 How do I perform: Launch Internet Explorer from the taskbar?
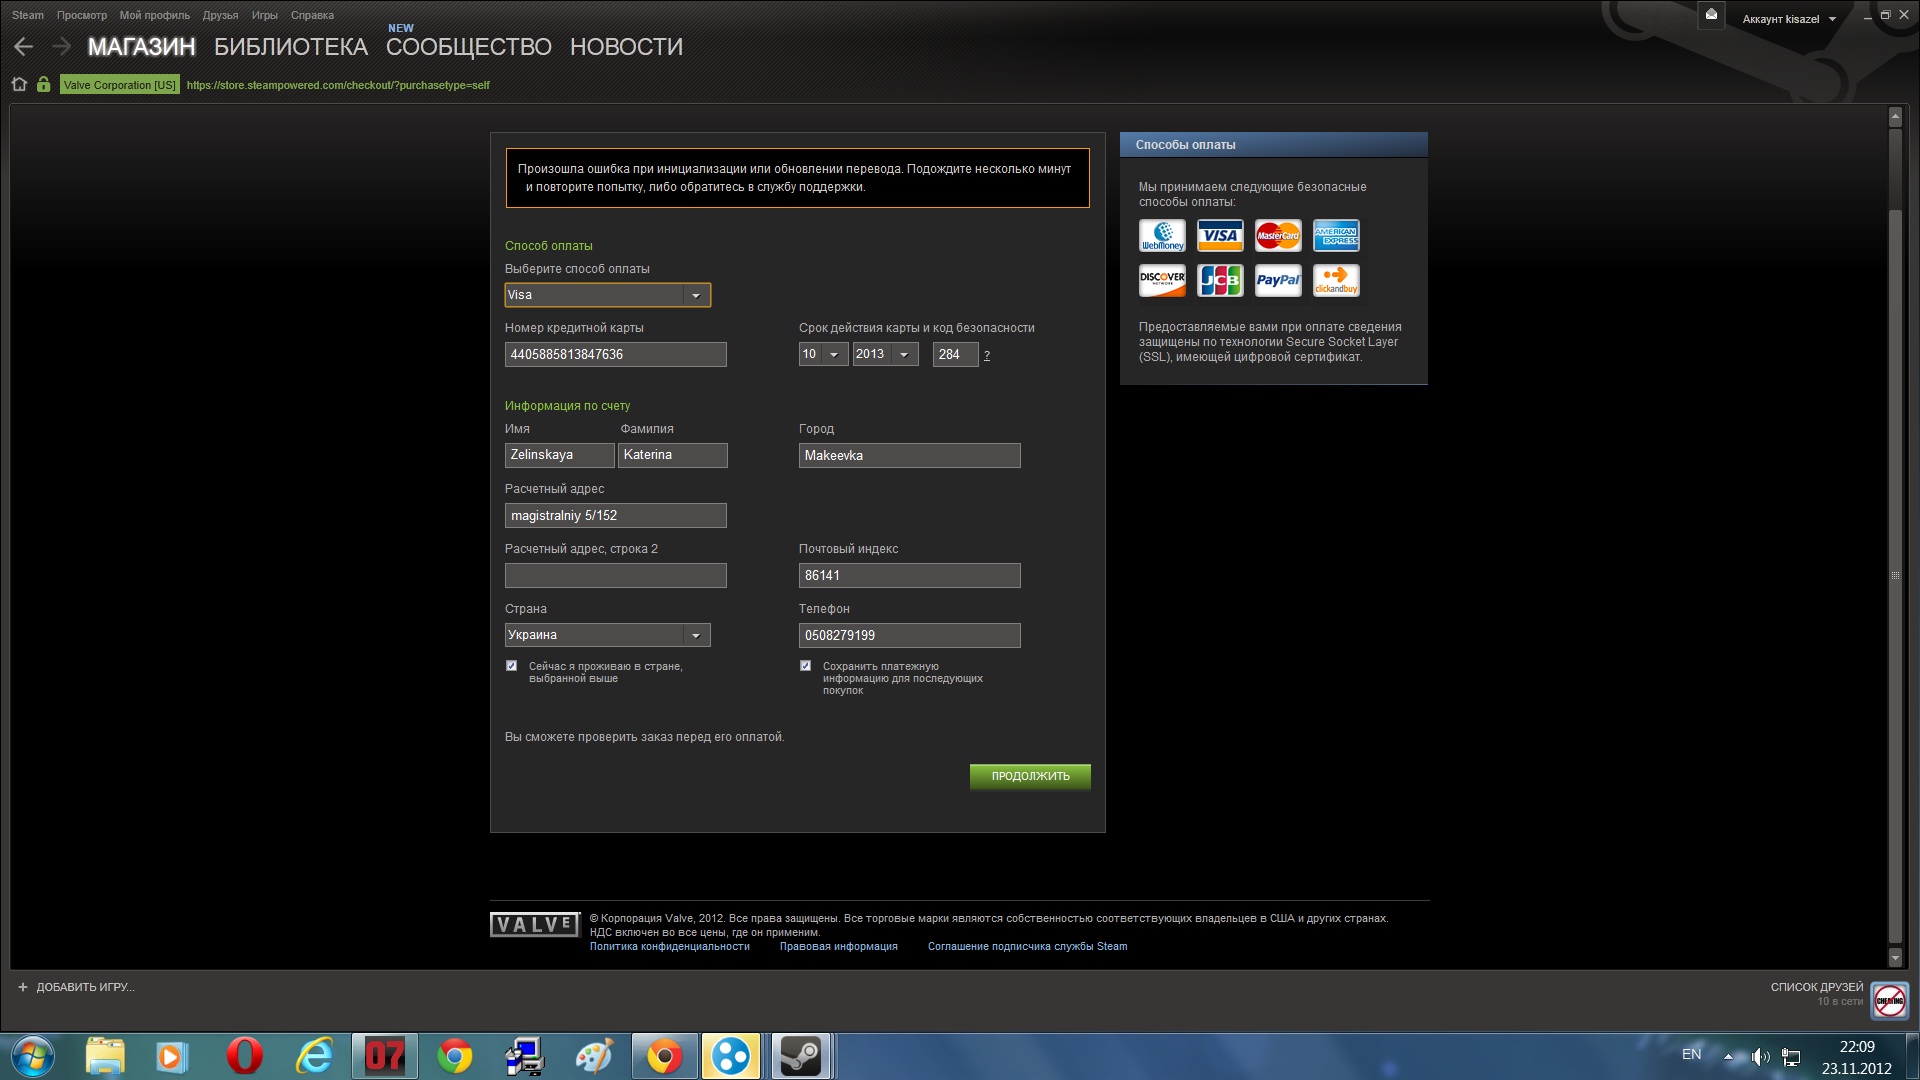click(x=315, y=1056)
